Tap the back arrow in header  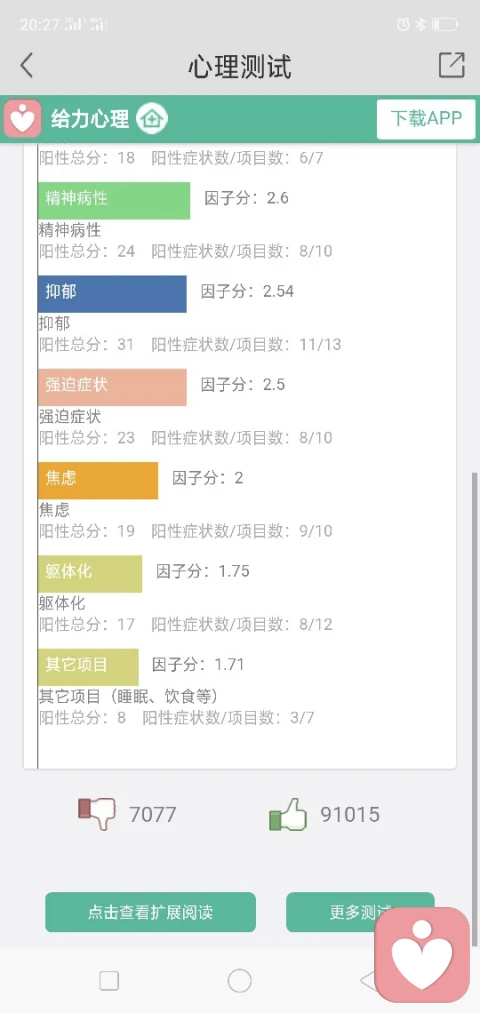[26, 66]
